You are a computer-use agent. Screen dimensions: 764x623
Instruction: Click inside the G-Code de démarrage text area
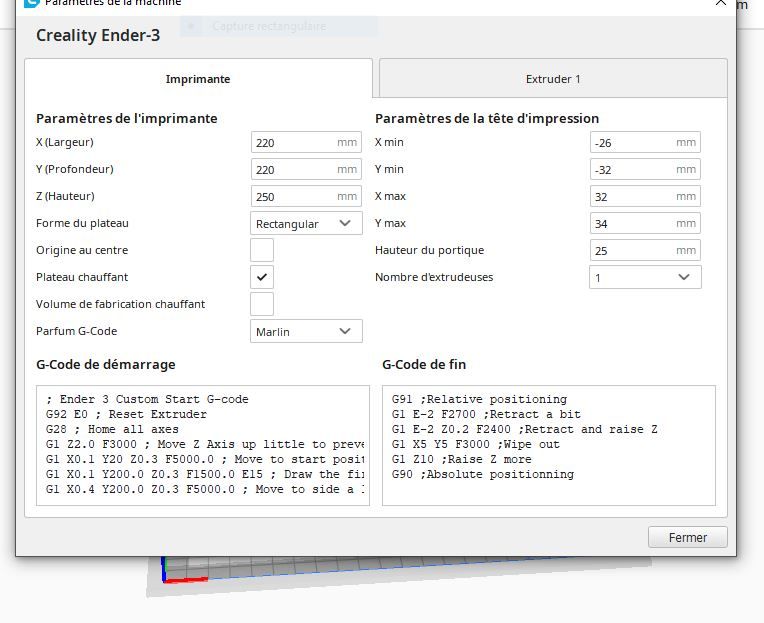(x=203, y=445)
